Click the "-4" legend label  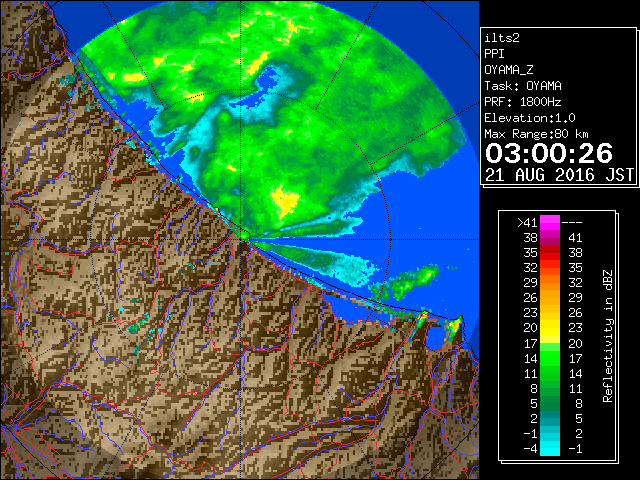[x=530, y=449]
